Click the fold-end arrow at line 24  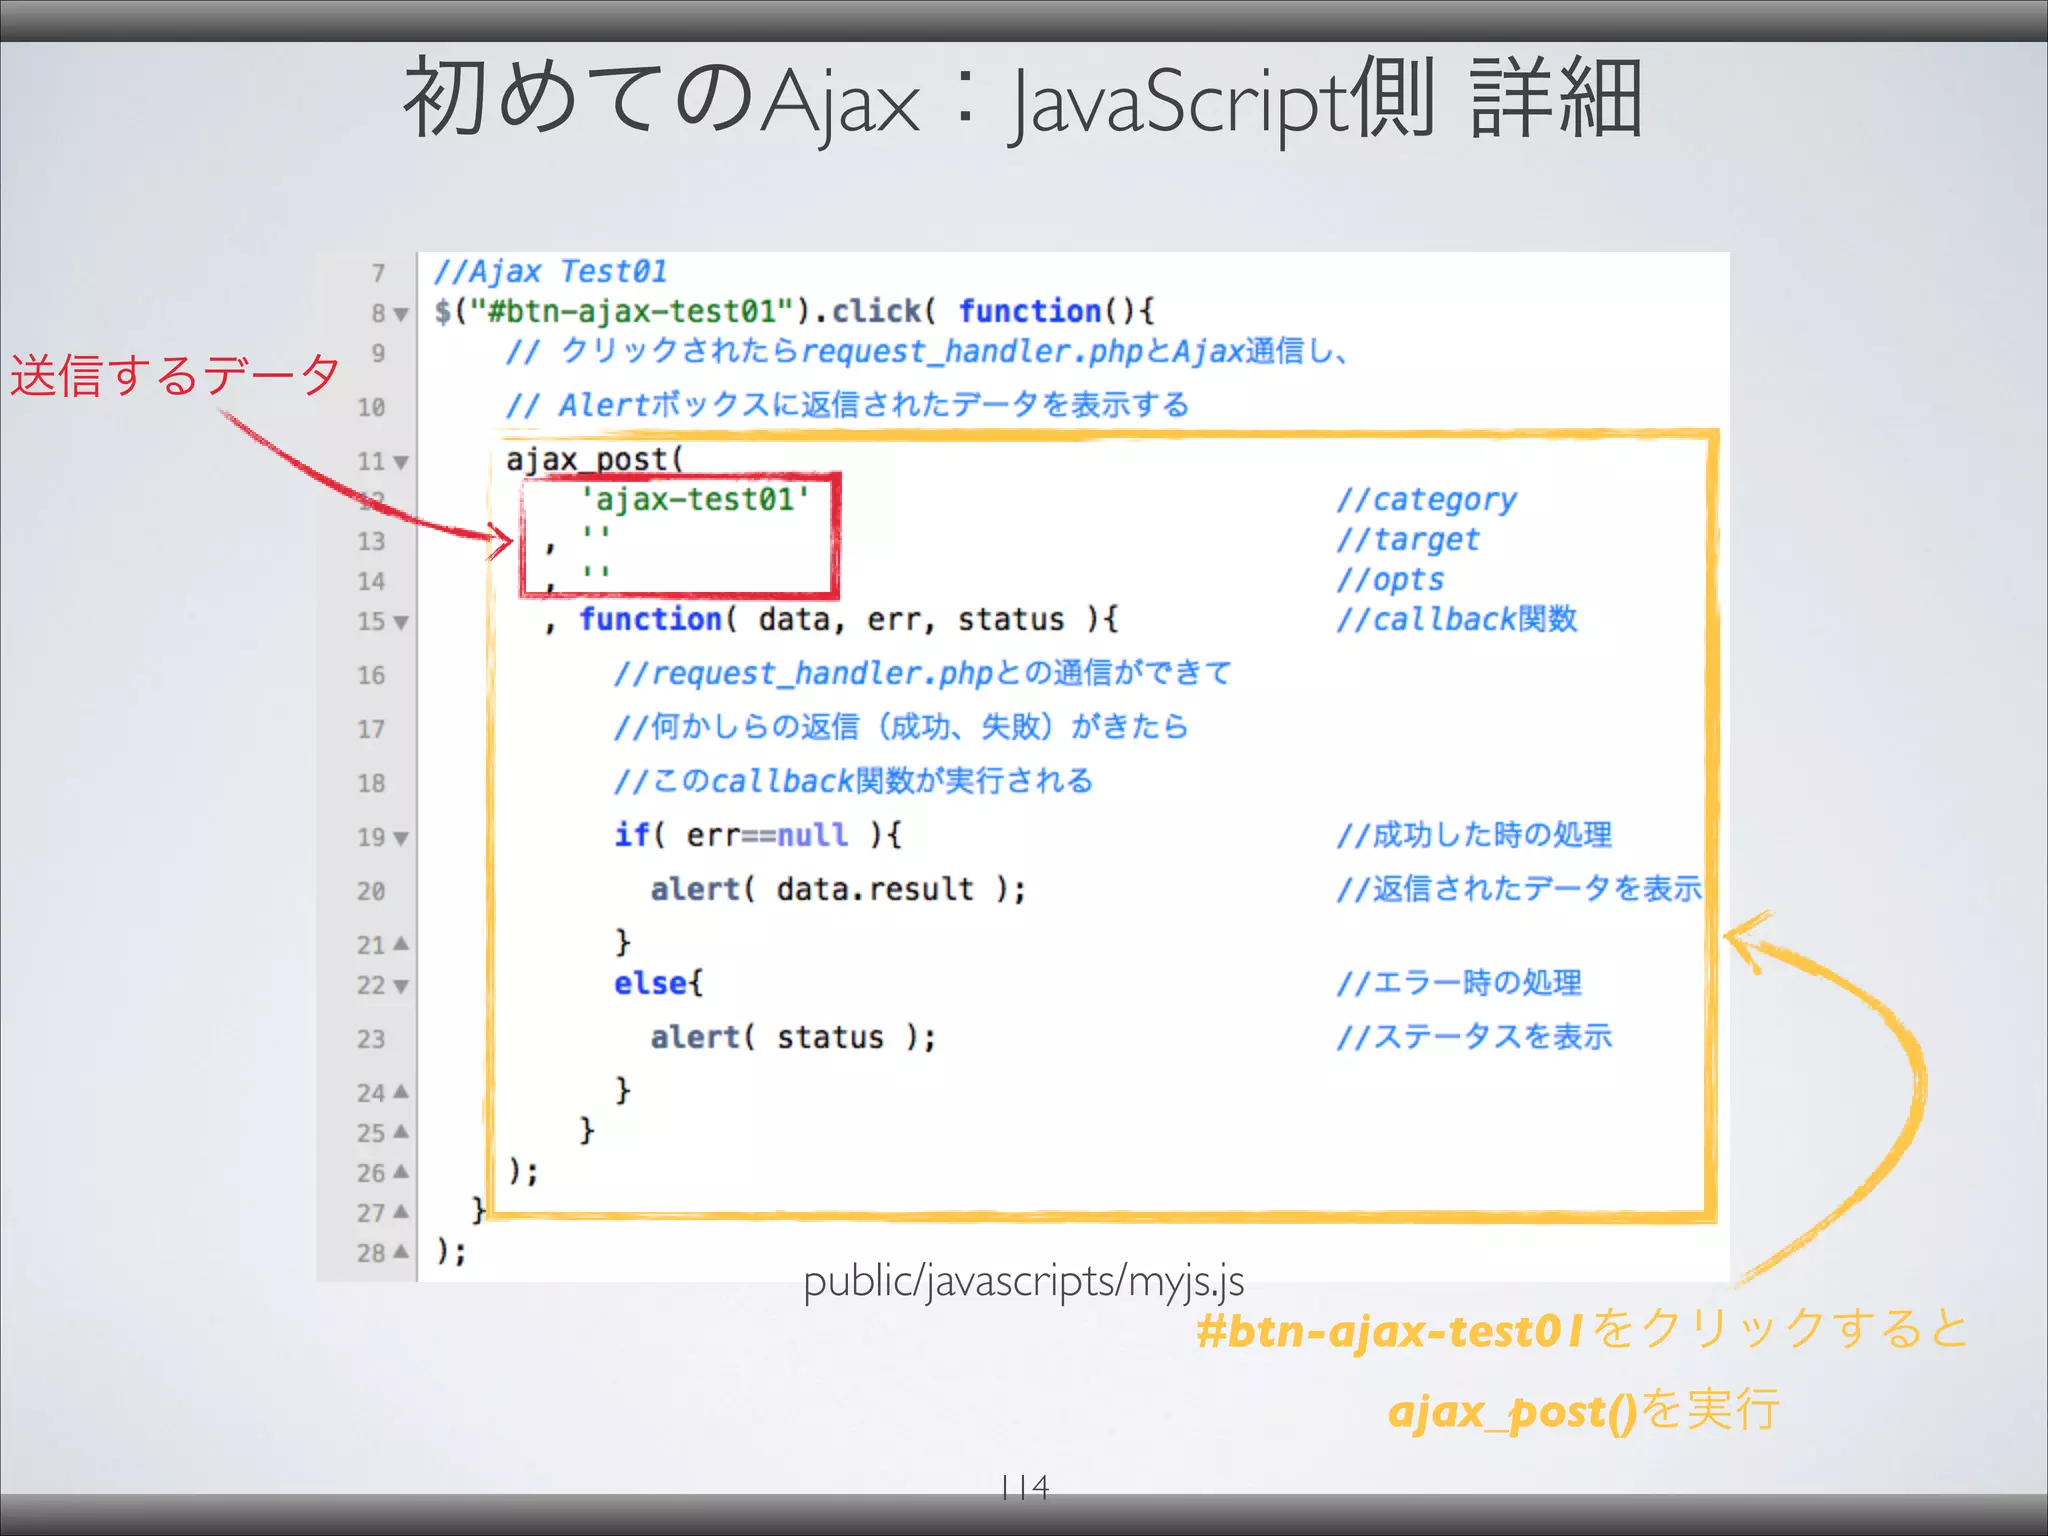pyautogui.click(x=401, y=1091)
